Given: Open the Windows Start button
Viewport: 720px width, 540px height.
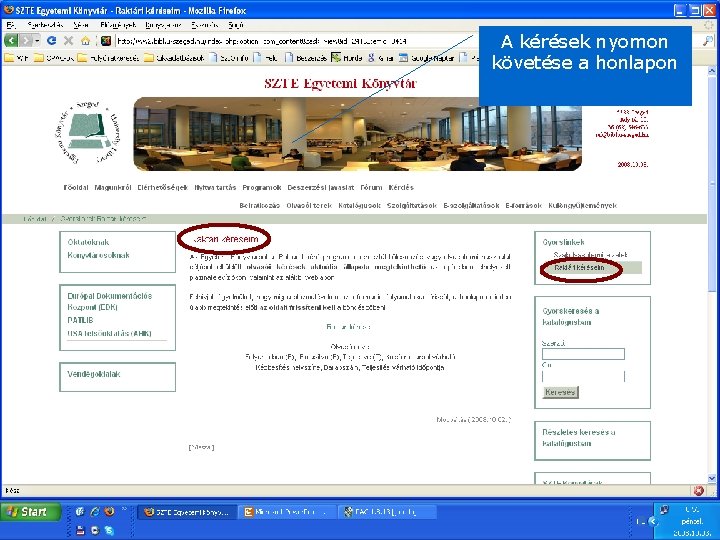Looking at the screenshot, I should (31, 512).
